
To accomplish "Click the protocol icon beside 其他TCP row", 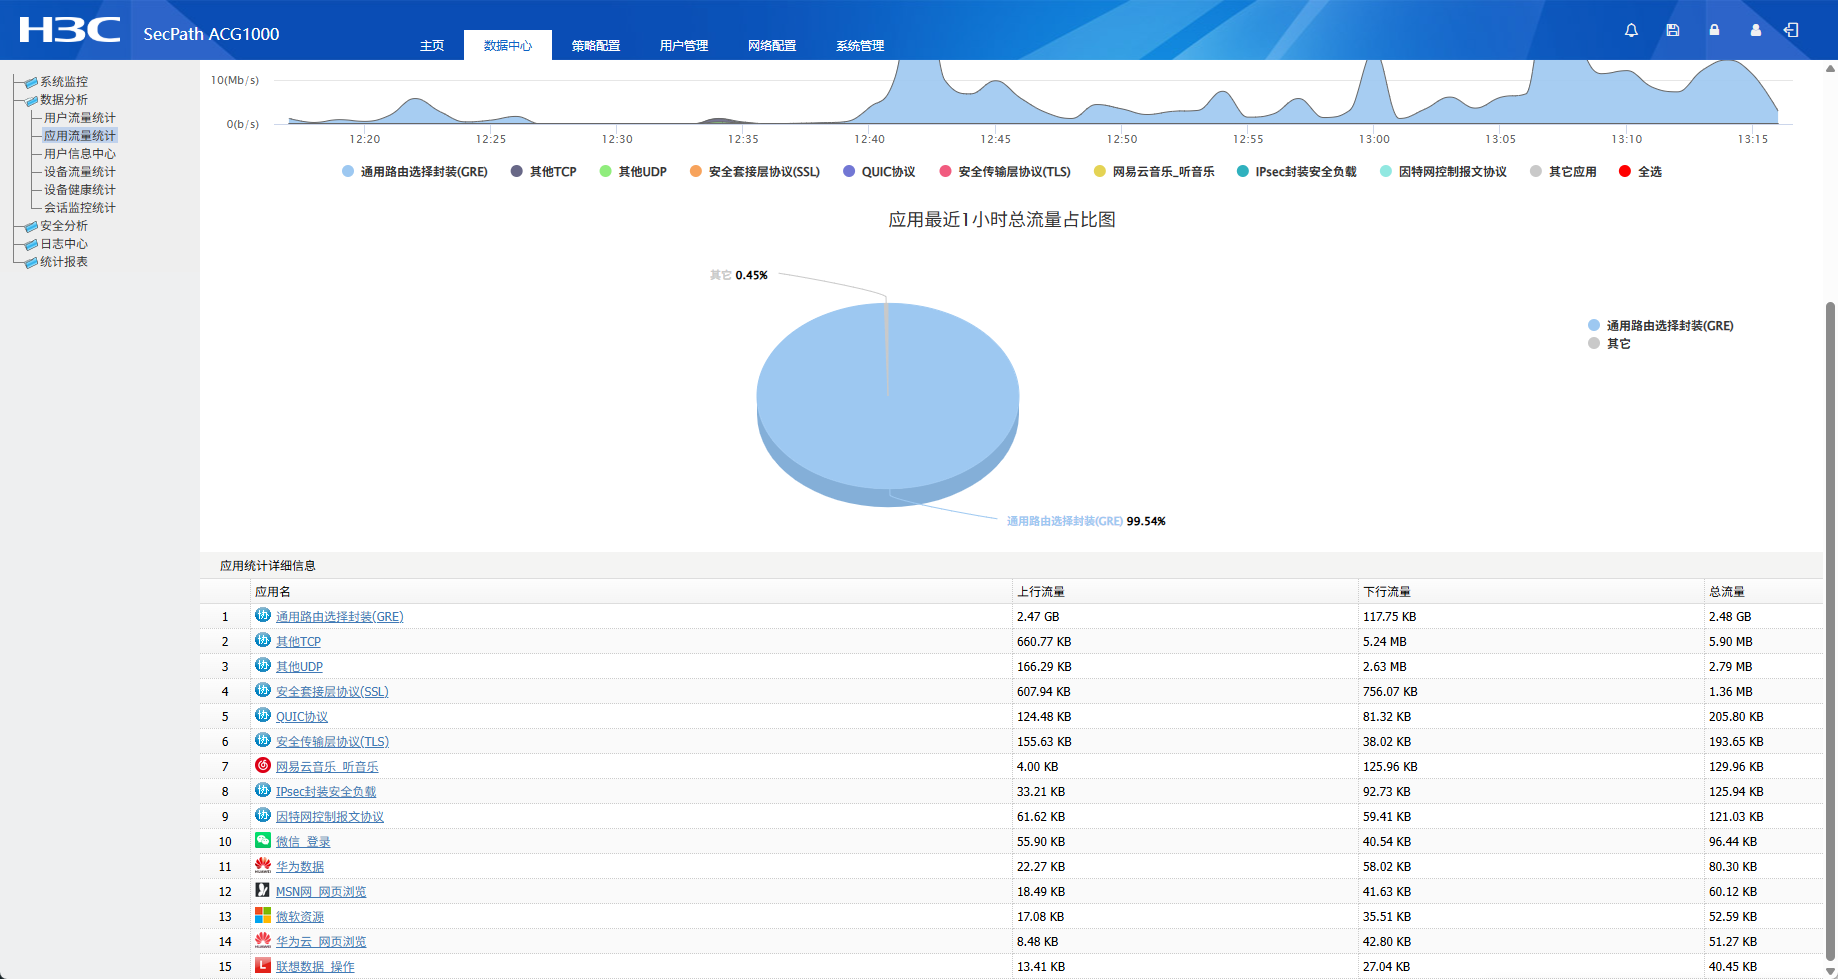I will point(263,640).
